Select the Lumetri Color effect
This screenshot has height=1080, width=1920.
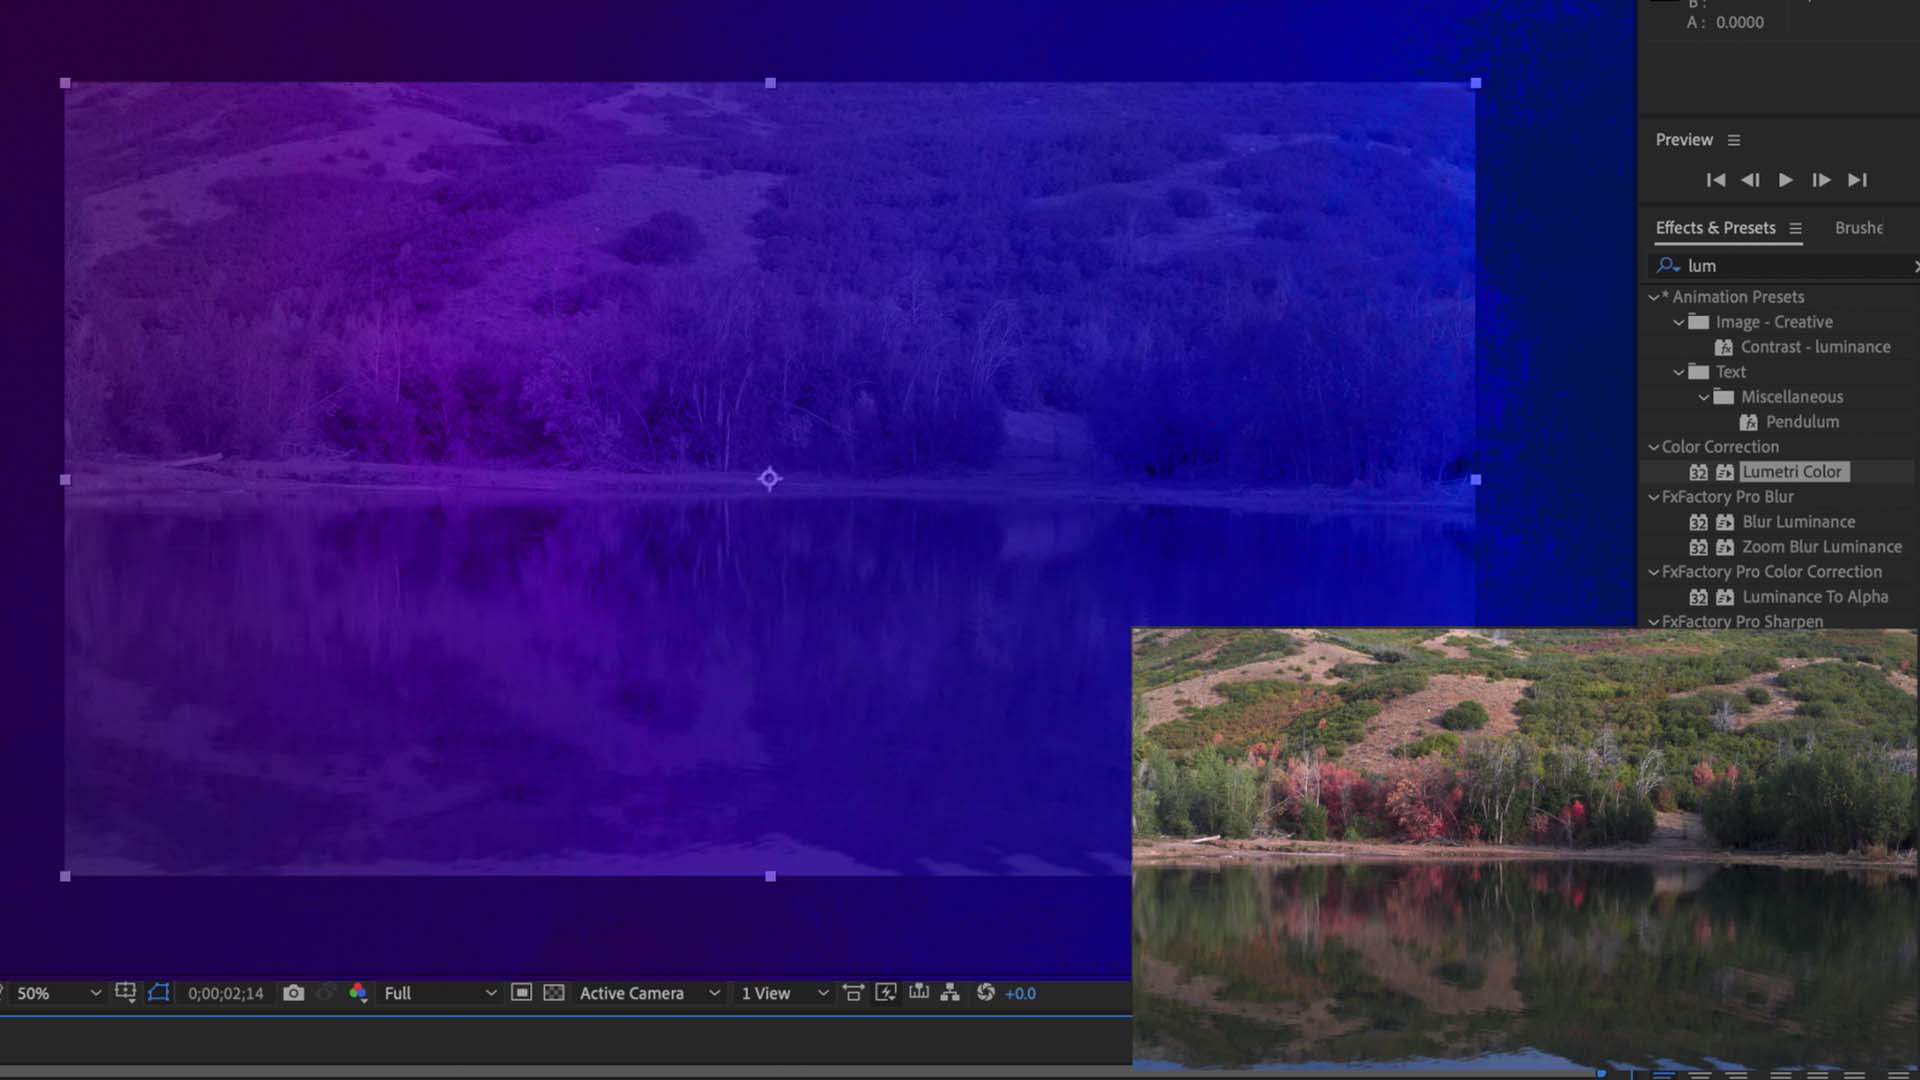pyautogui.click(x=1793, y=472)
